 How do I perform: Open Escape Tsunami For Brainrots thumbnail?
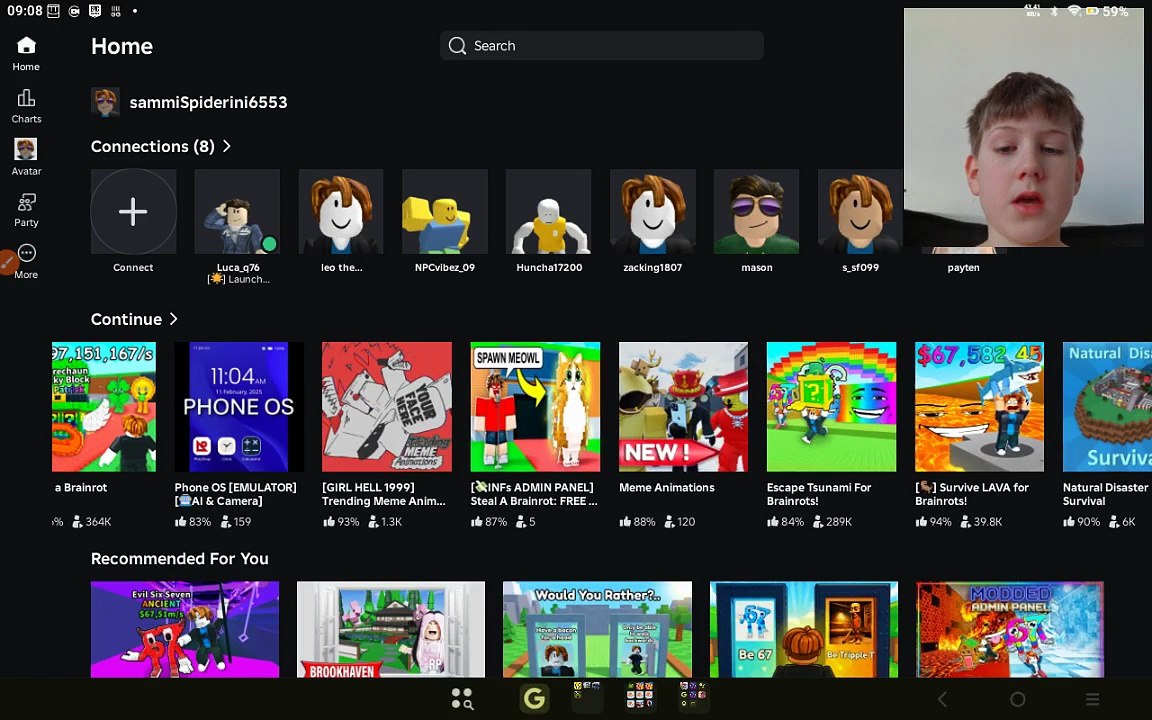831,406
